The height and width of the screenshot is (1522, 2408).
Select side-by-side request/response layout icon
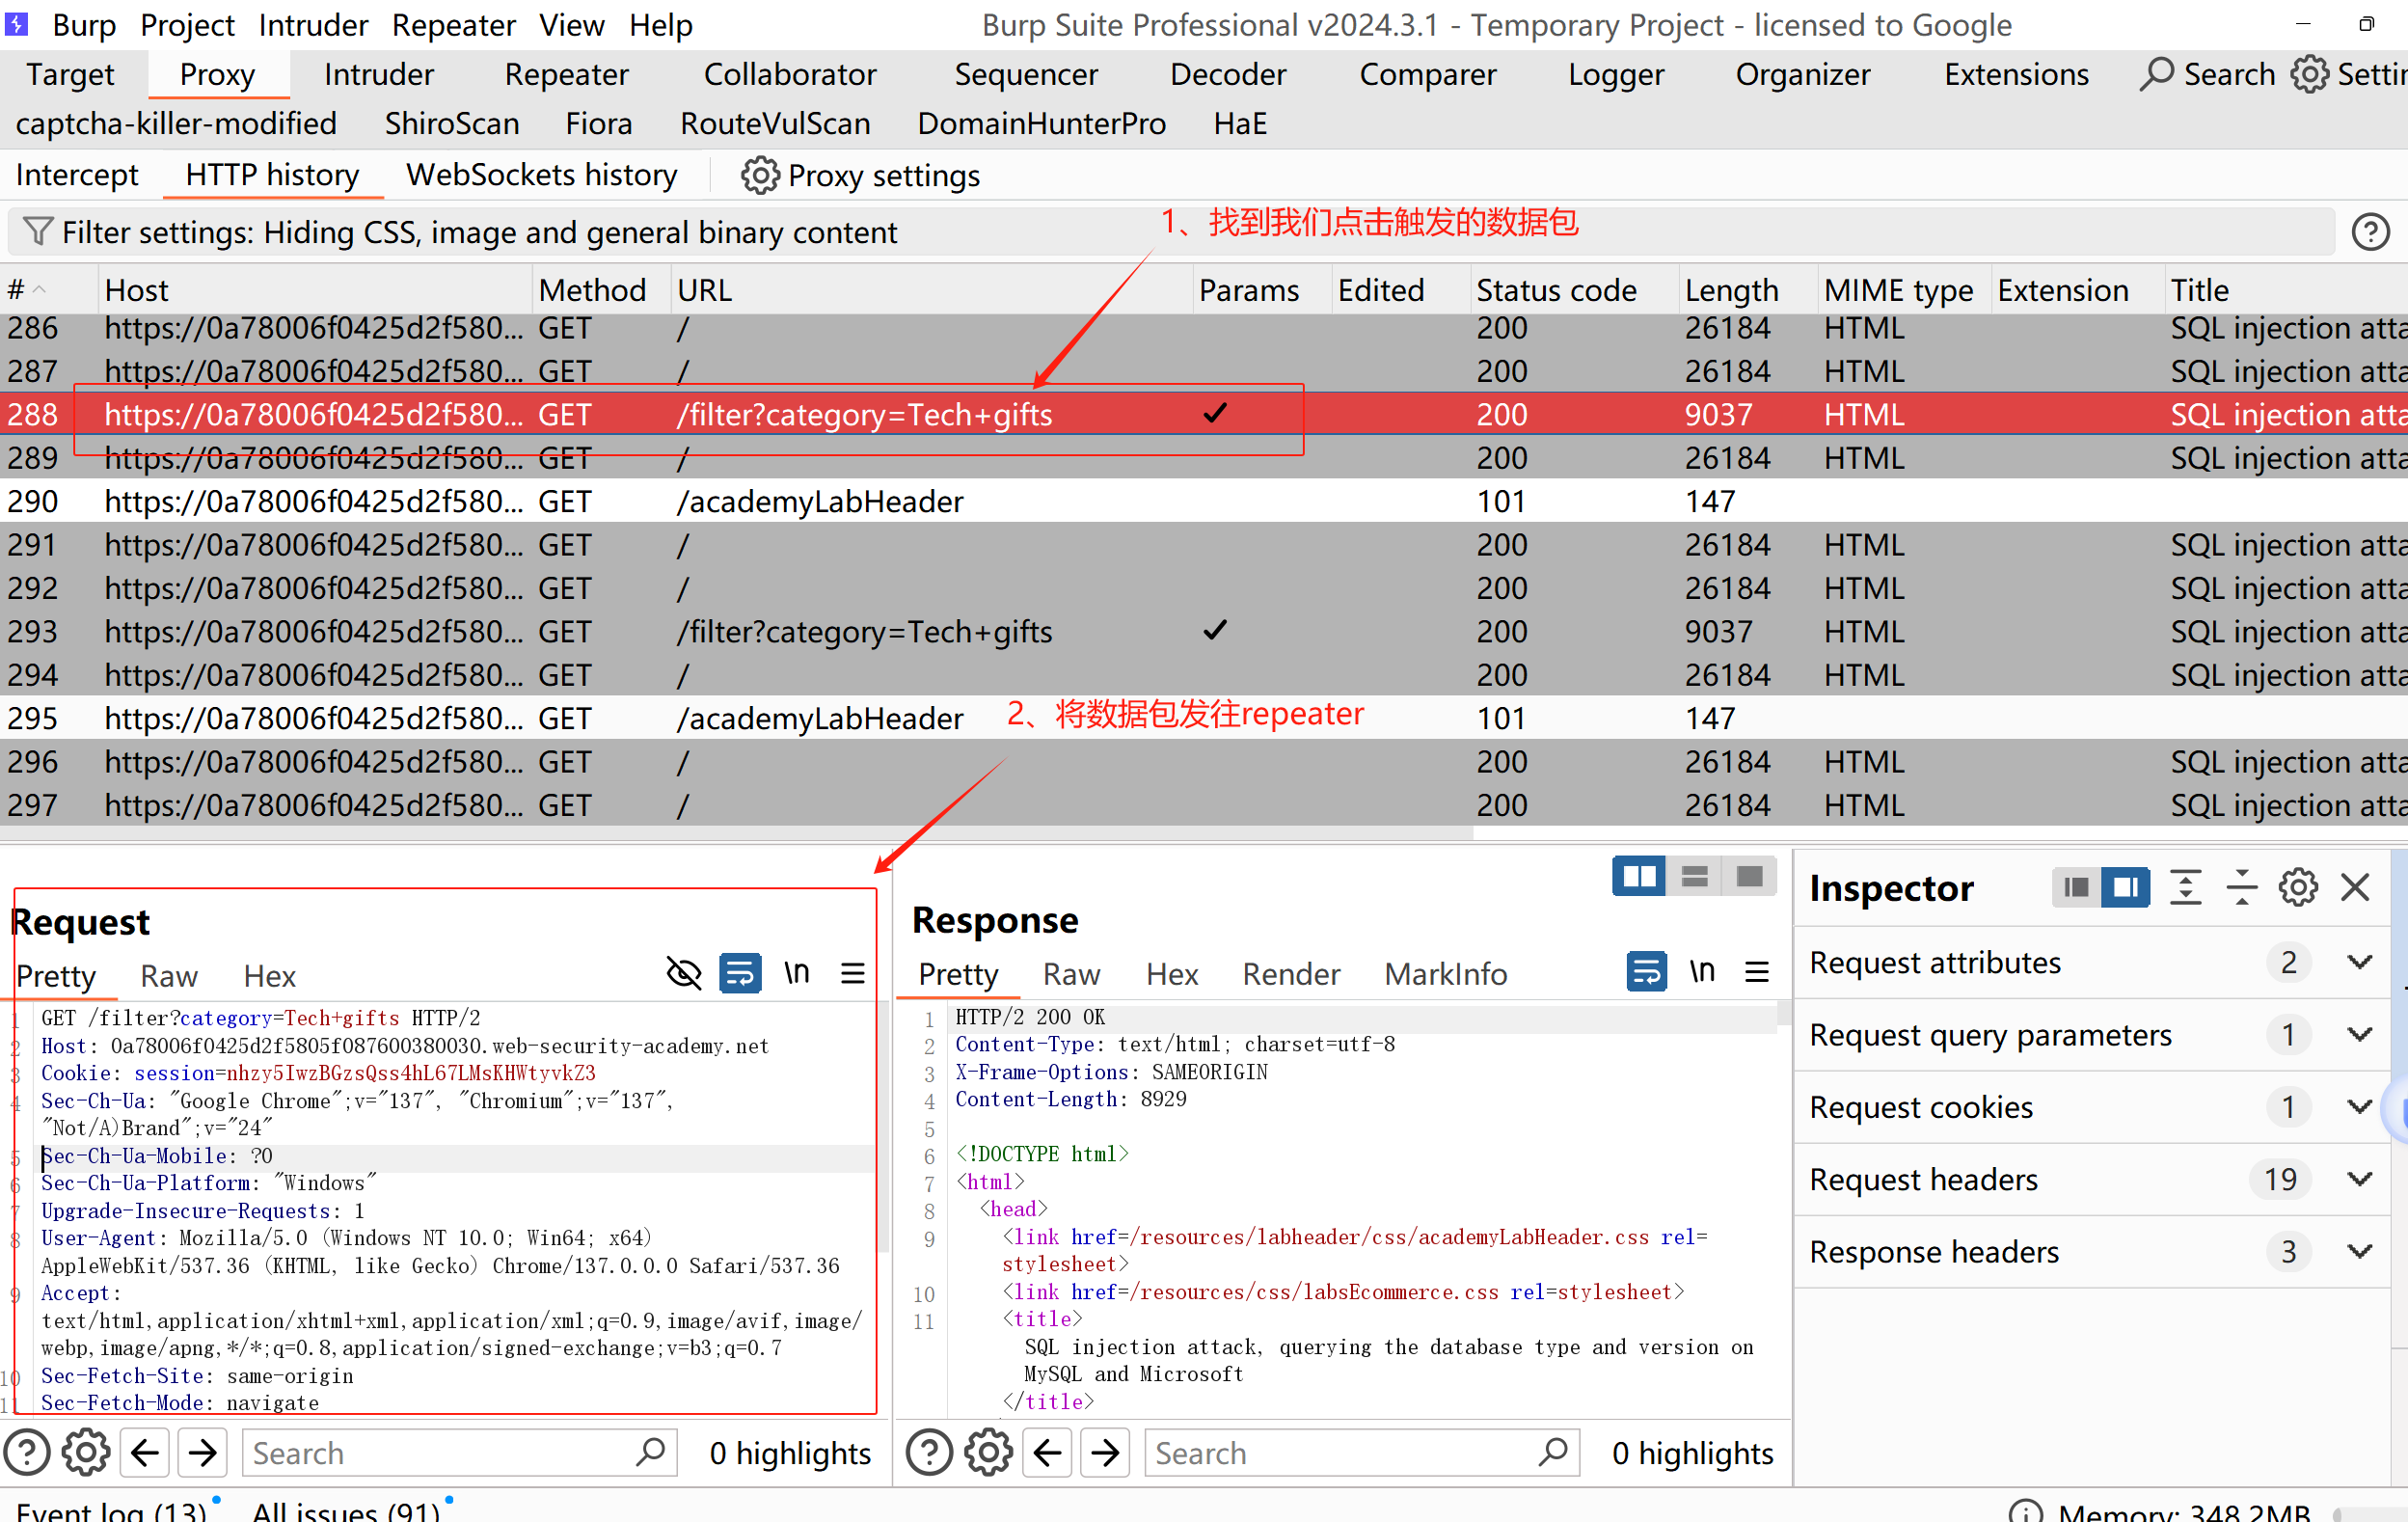1638,877
